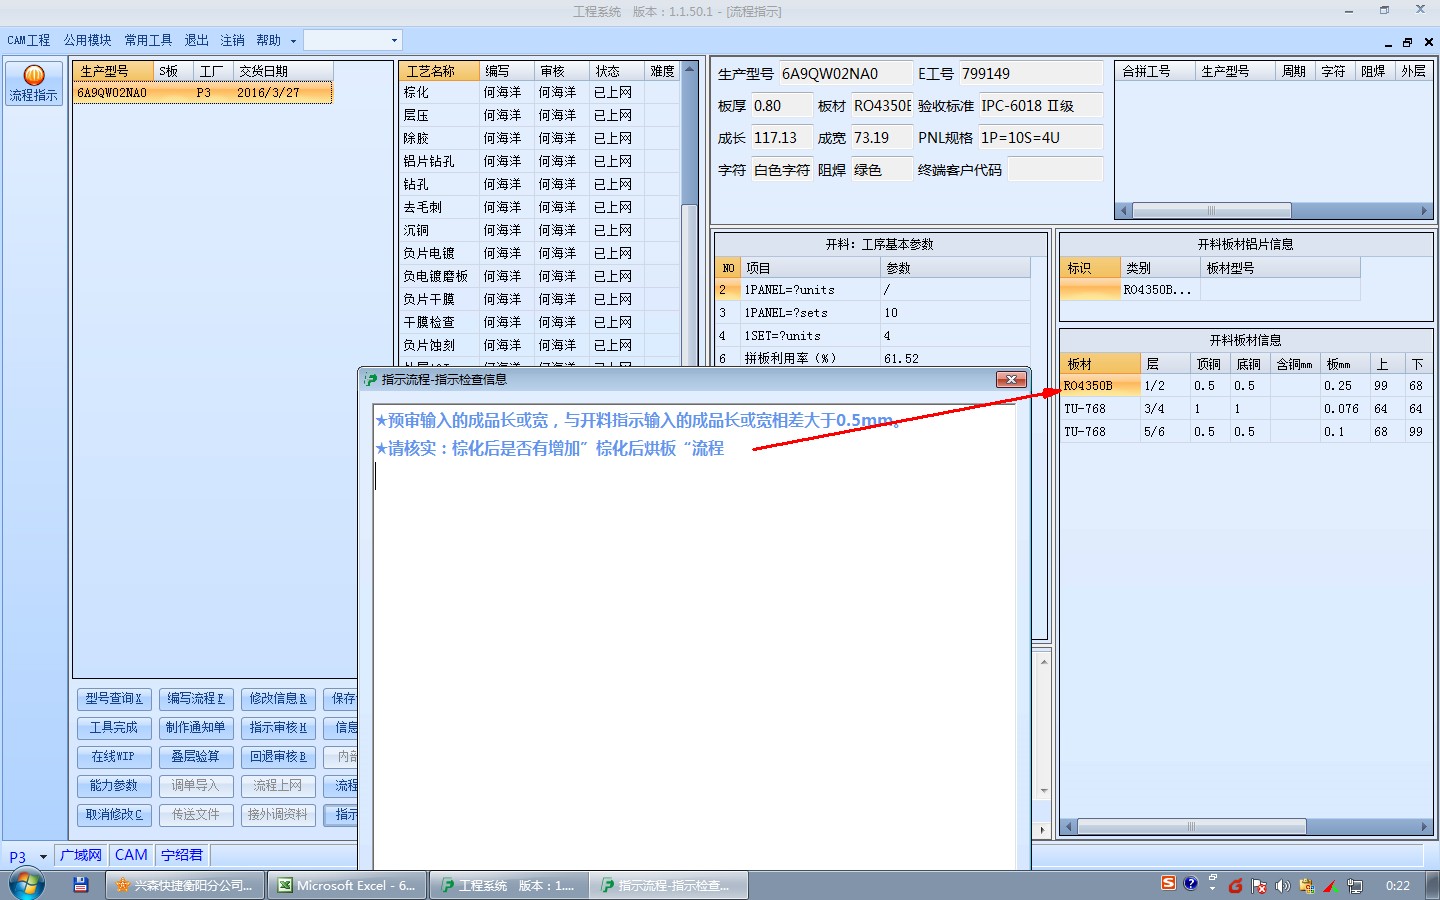Viewport: 1440px width, 900px height.
Task: Click the 终端客户代码 empty field
Action: [x=1055, y=170]
